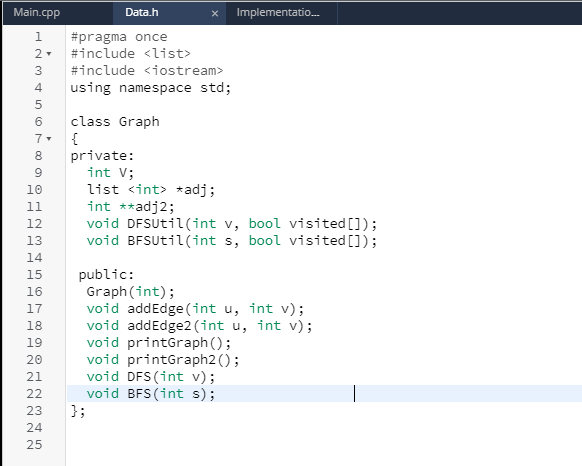Close the Data.h tab
The image size is (582, 466).
(215, 14)
